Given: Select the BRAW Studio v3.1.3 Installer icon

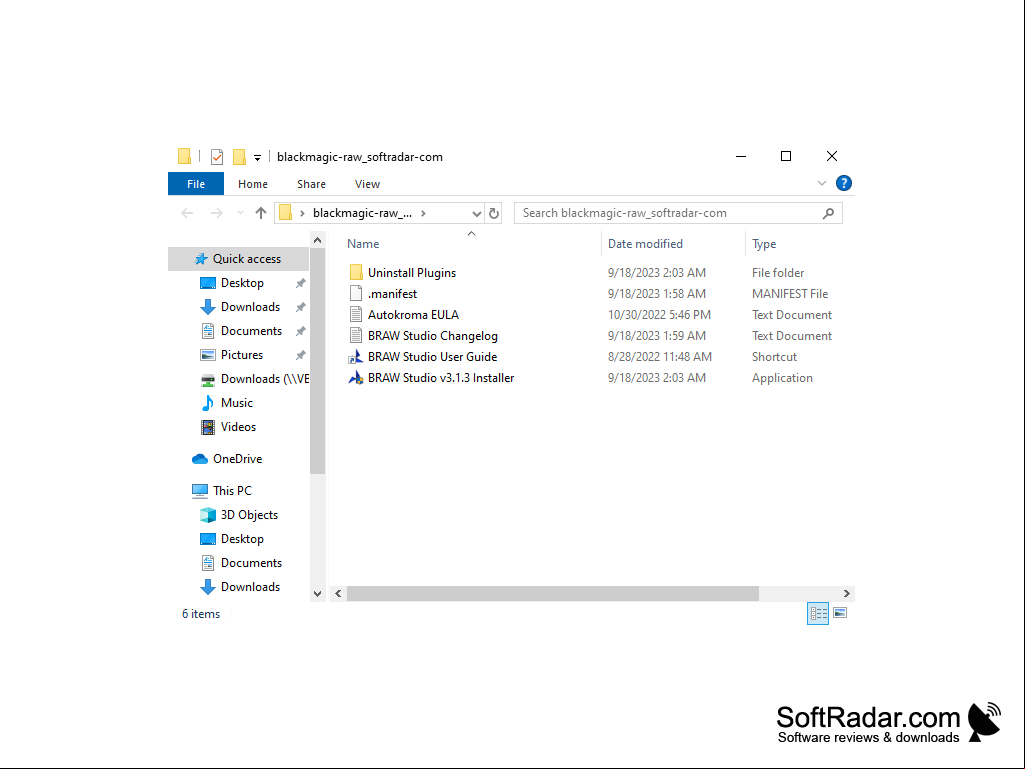Looking at the screenshot, I should click(356, 377).
